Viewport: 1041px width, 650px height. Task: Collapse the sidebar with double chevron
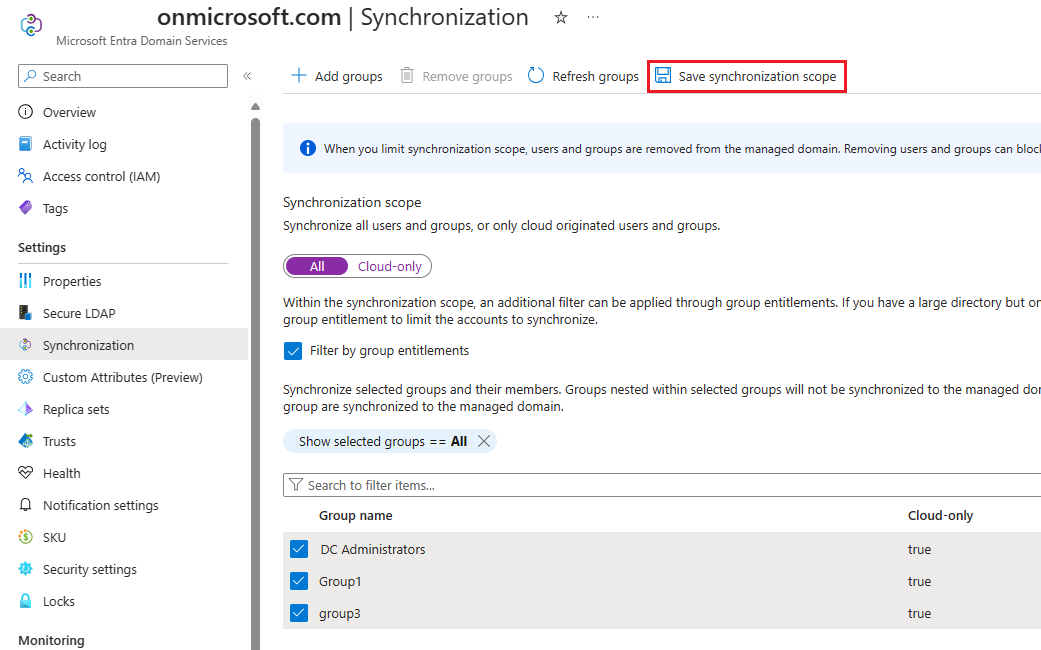(x=247, y=76)
